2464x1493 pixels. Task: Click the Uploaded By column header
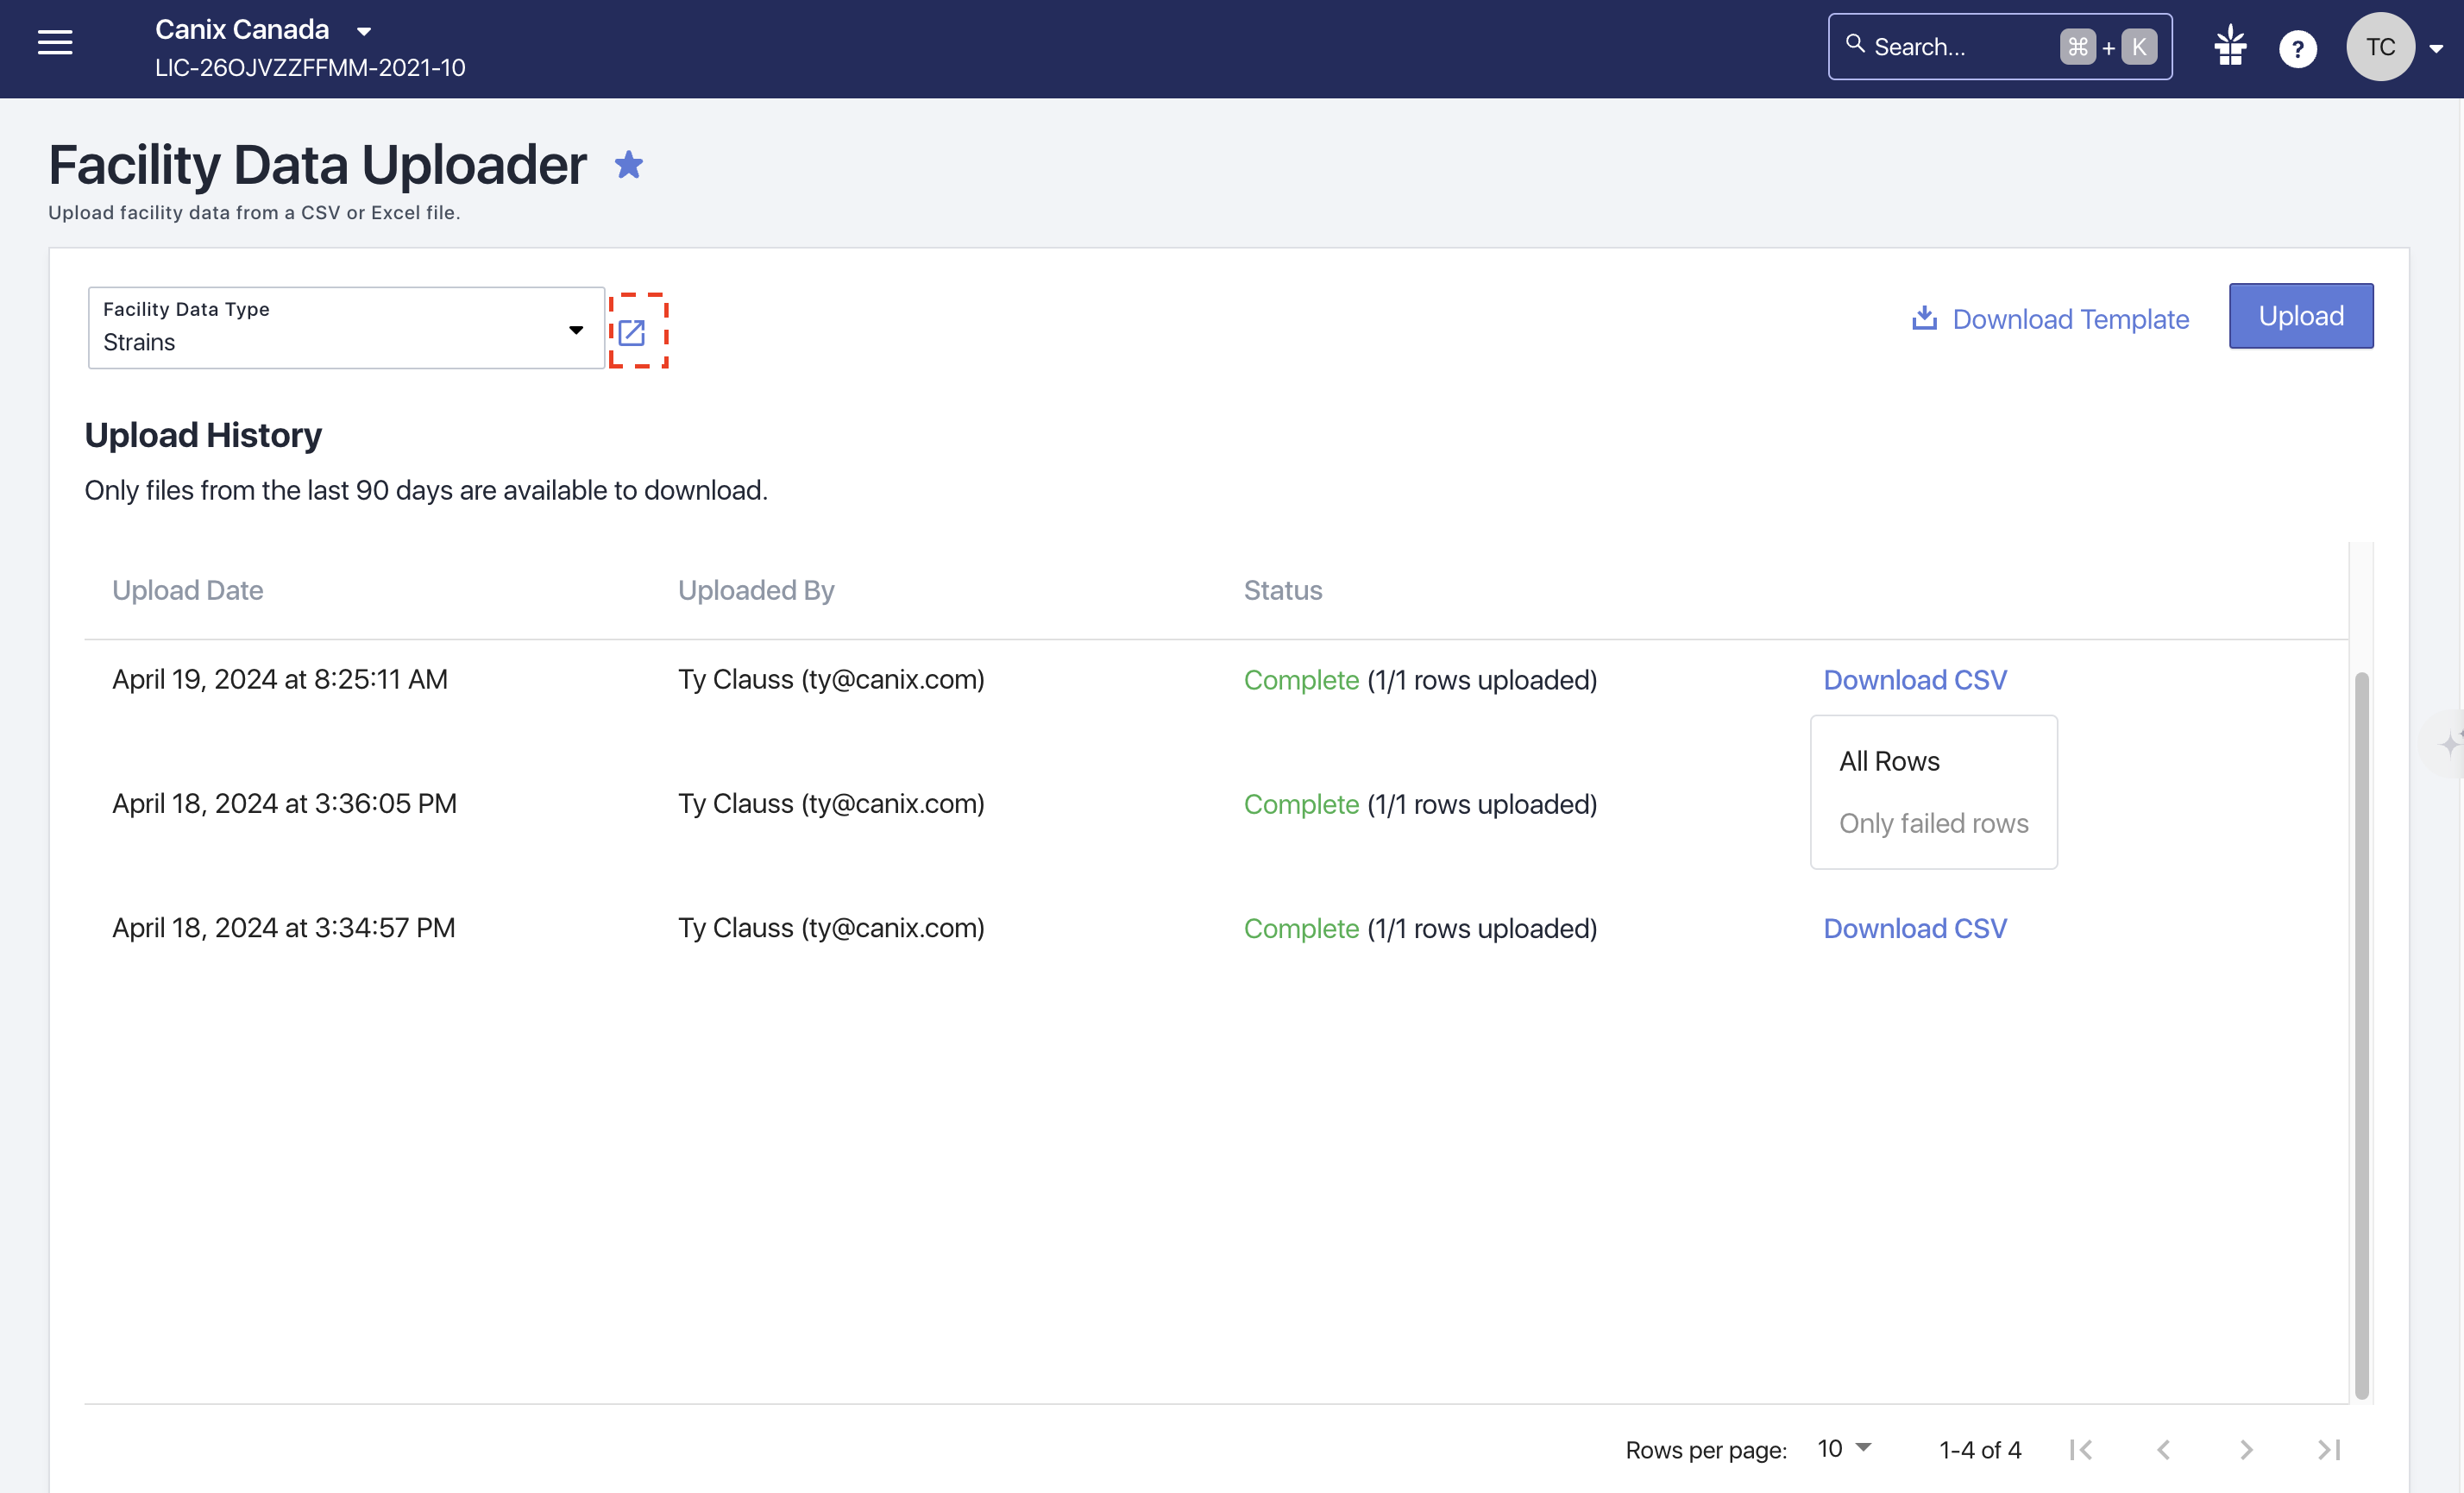point(756,590)
